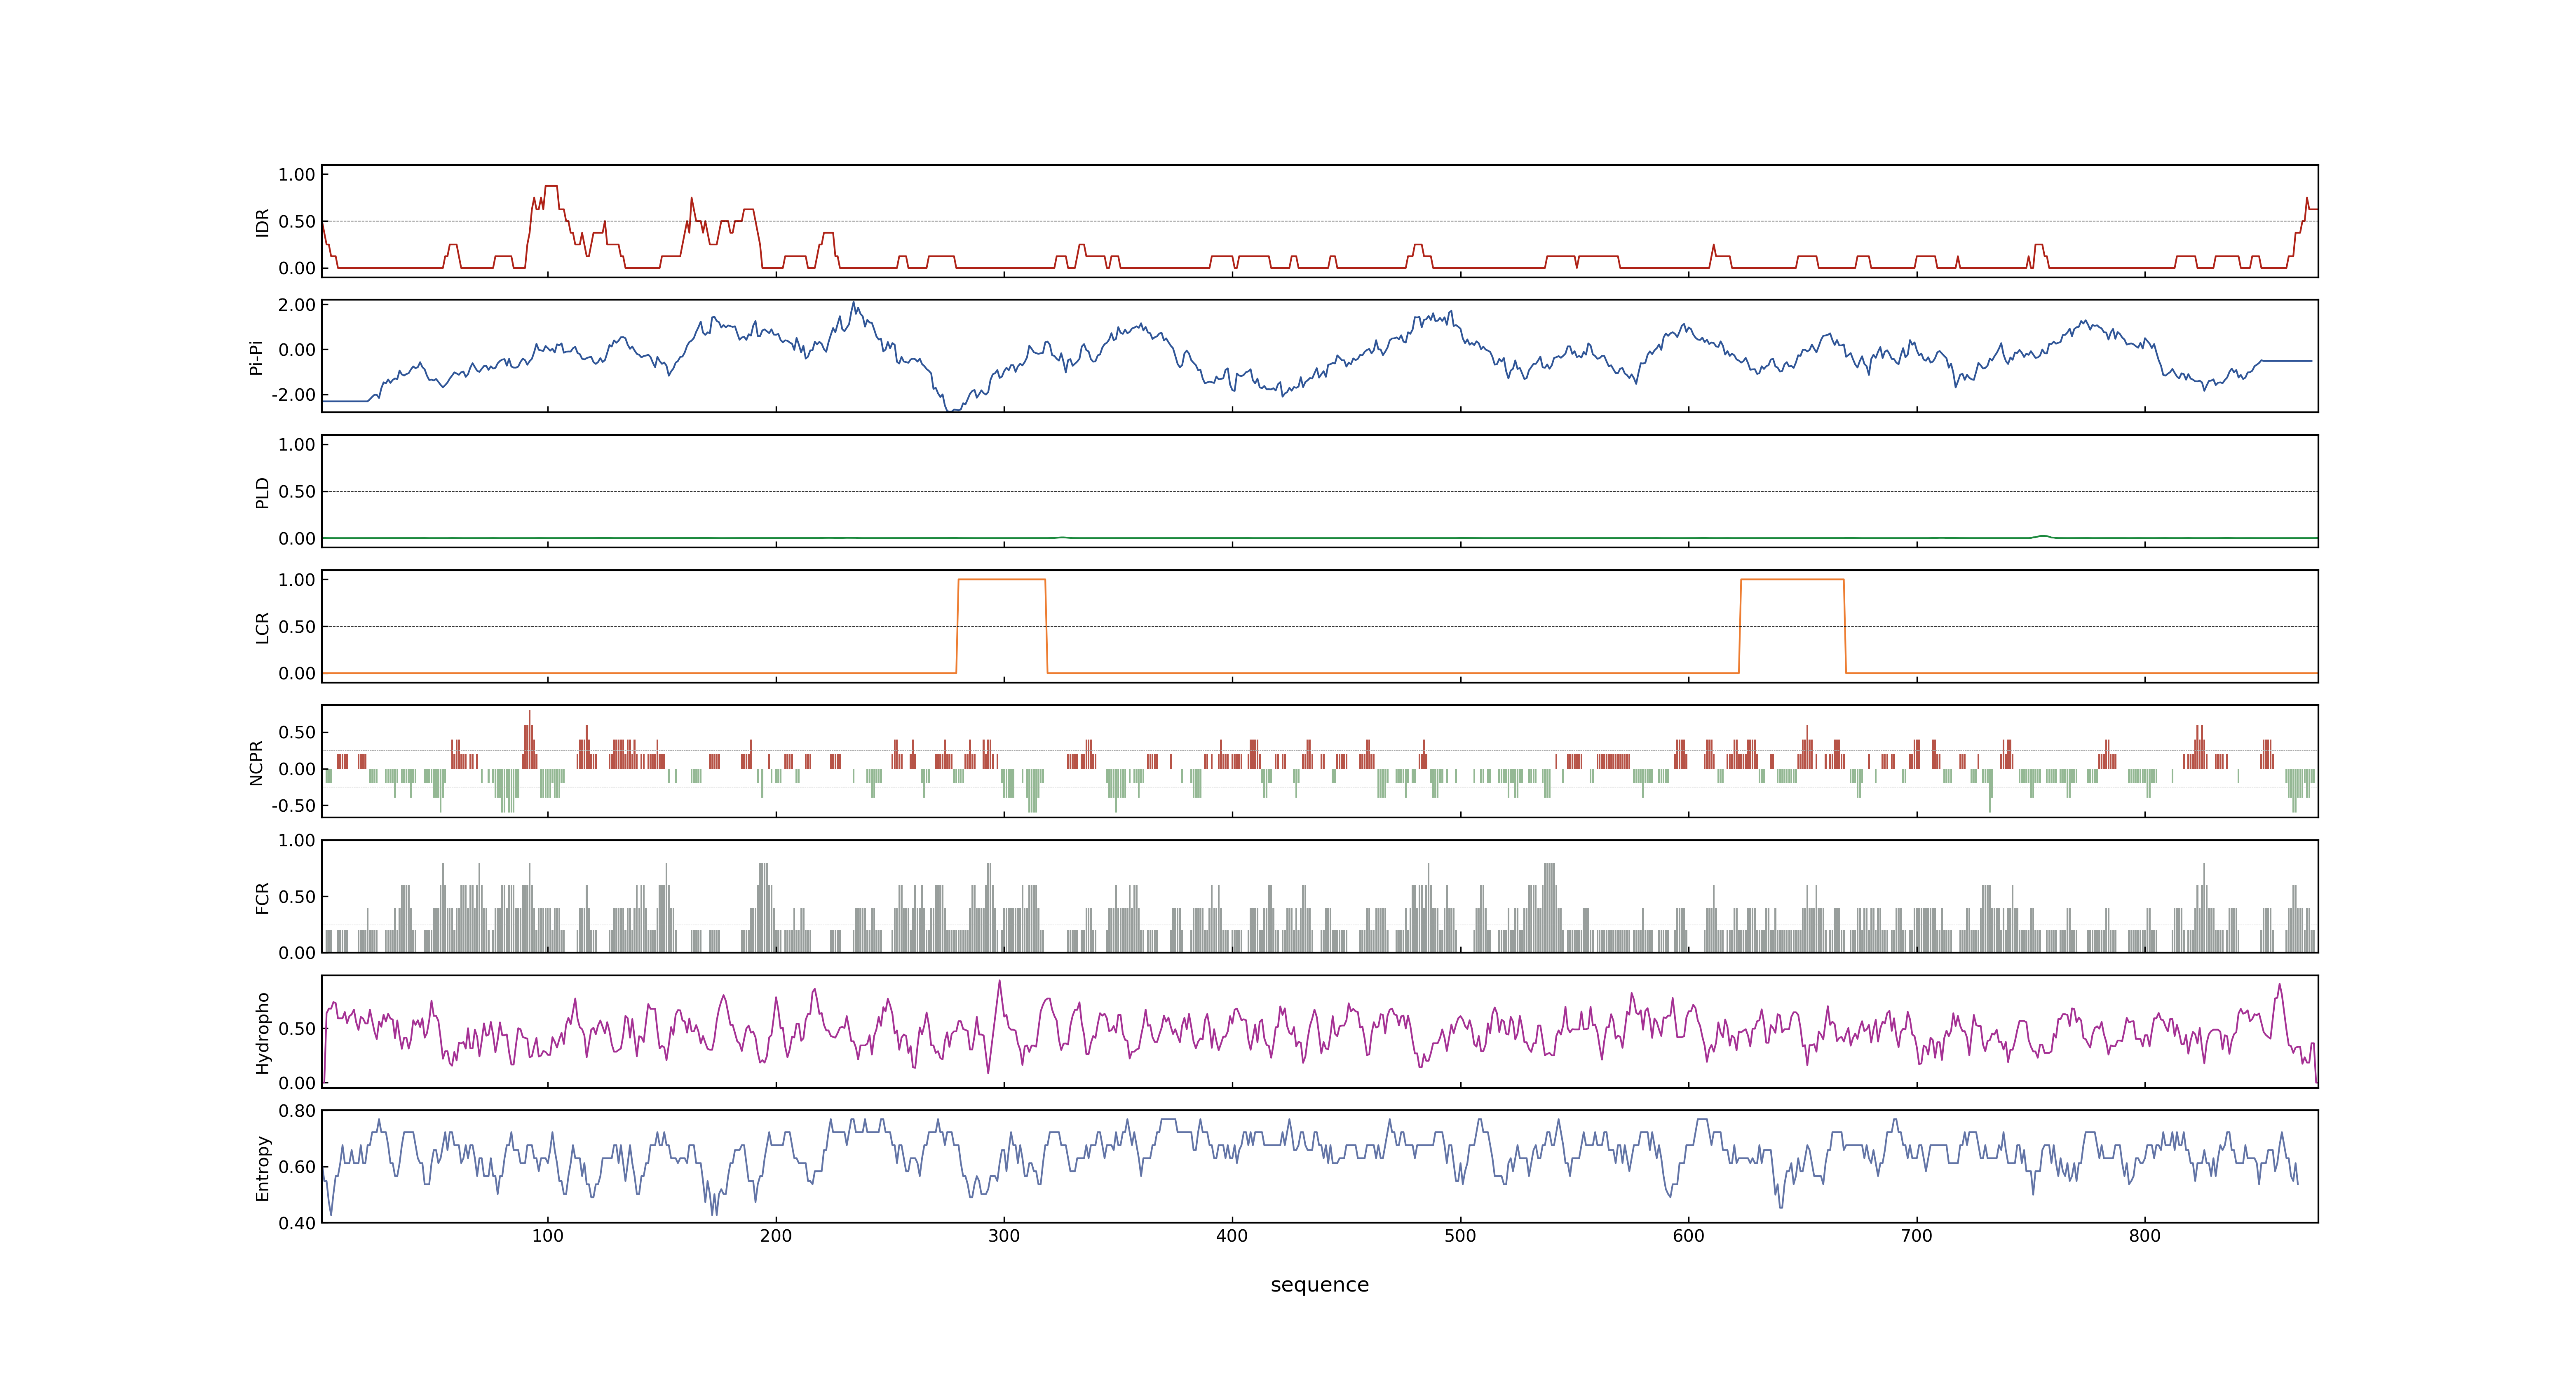2576x1374 pixels.
Task: Select the 300 tick label on x-axis
Action: tap(1004, 1236)
